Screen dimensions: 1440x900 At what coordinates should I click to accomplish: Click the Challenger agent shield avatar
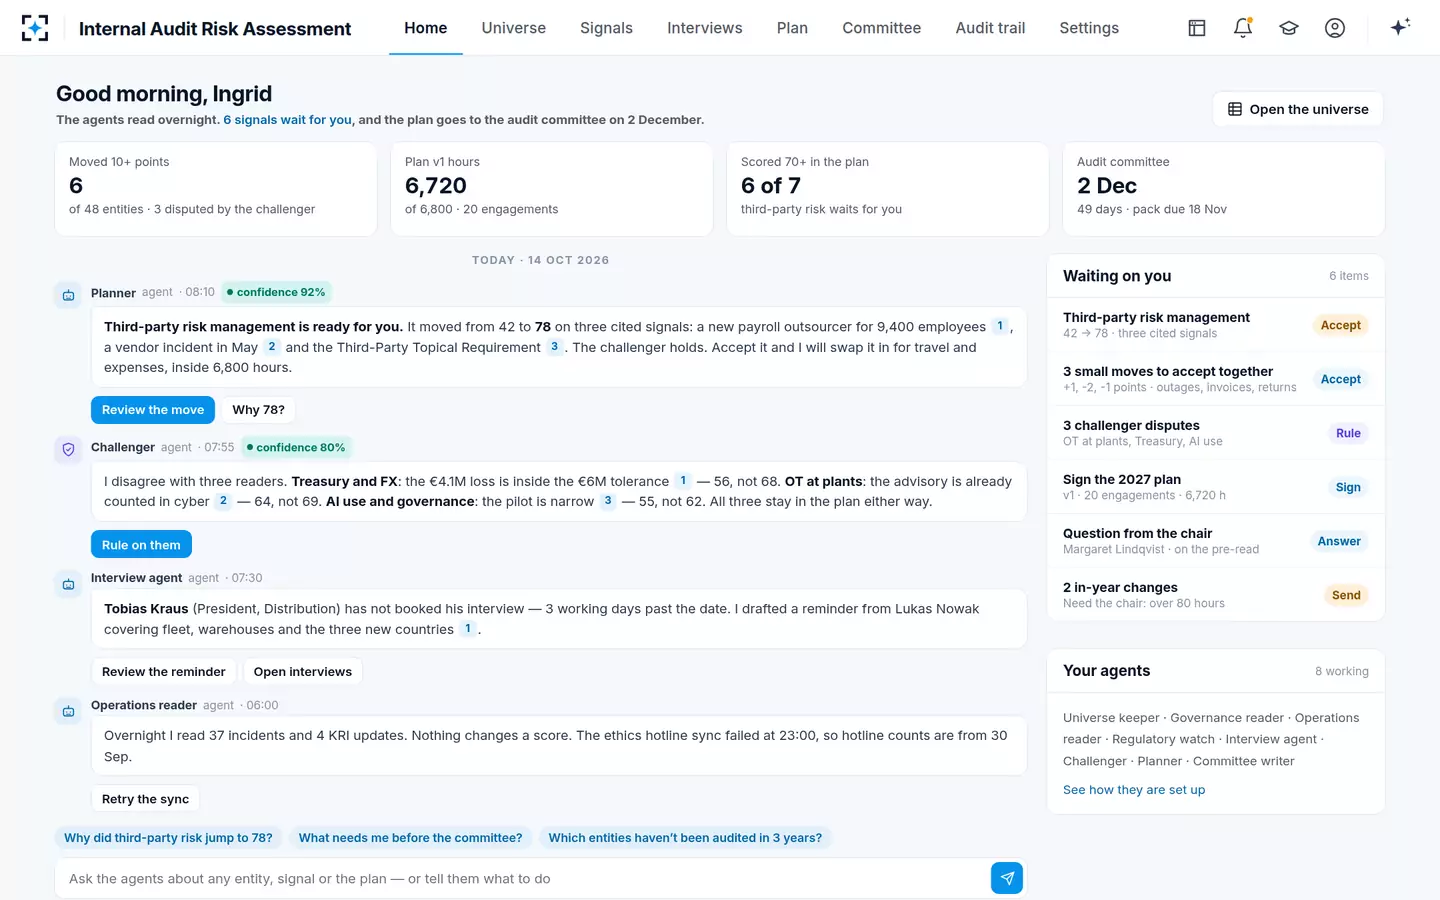(68, 449)
